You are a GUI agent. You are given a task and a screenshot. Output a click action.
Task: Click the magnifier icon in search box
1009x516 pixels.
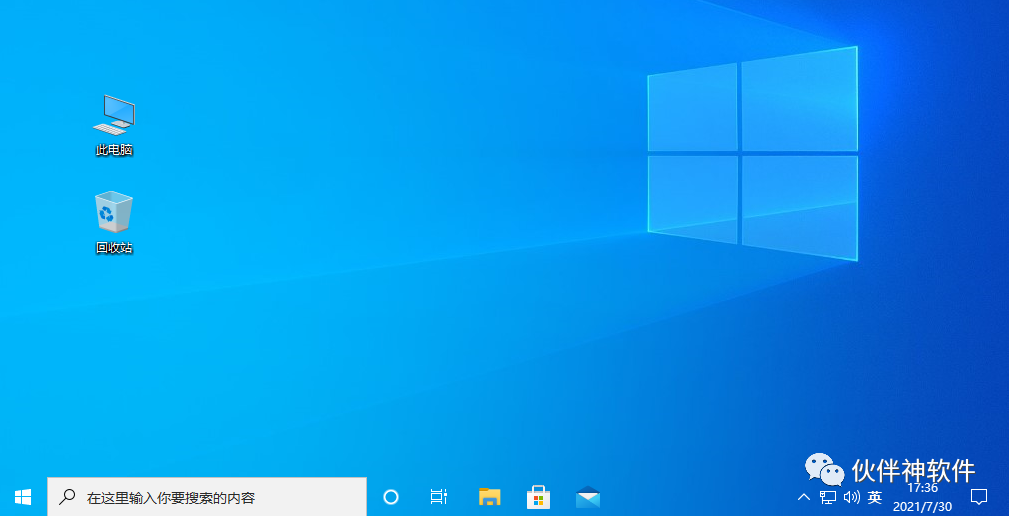coord(67,497)
